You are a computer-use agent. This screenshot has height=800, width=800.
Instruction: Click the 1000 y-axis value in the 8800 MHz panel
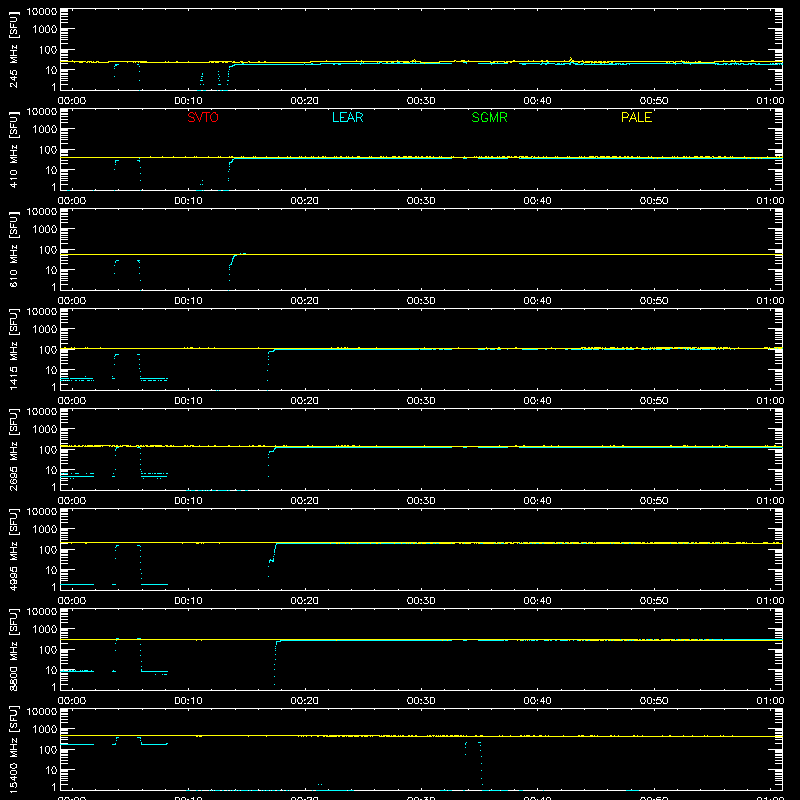[45, 630]
